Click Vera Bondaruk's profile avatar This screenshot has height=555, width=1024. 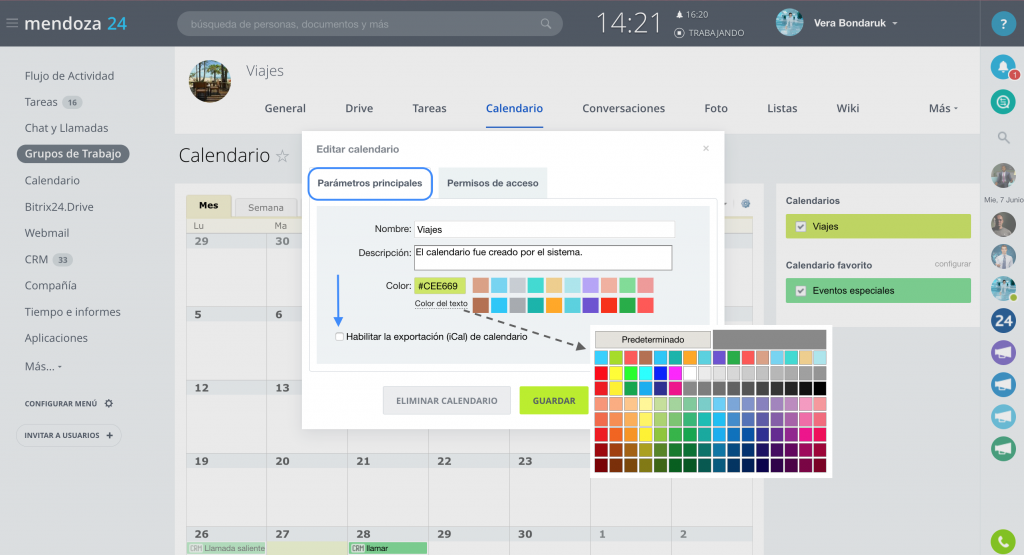789,23
